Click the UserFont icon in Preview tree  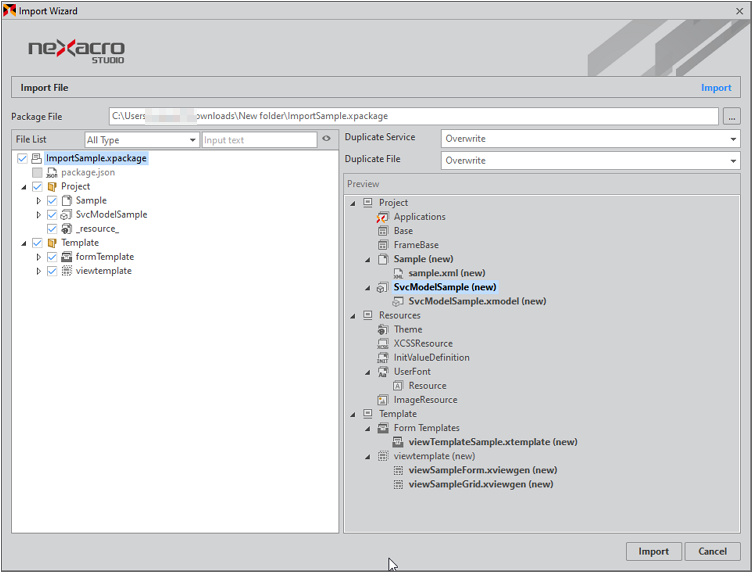[383, 372]
